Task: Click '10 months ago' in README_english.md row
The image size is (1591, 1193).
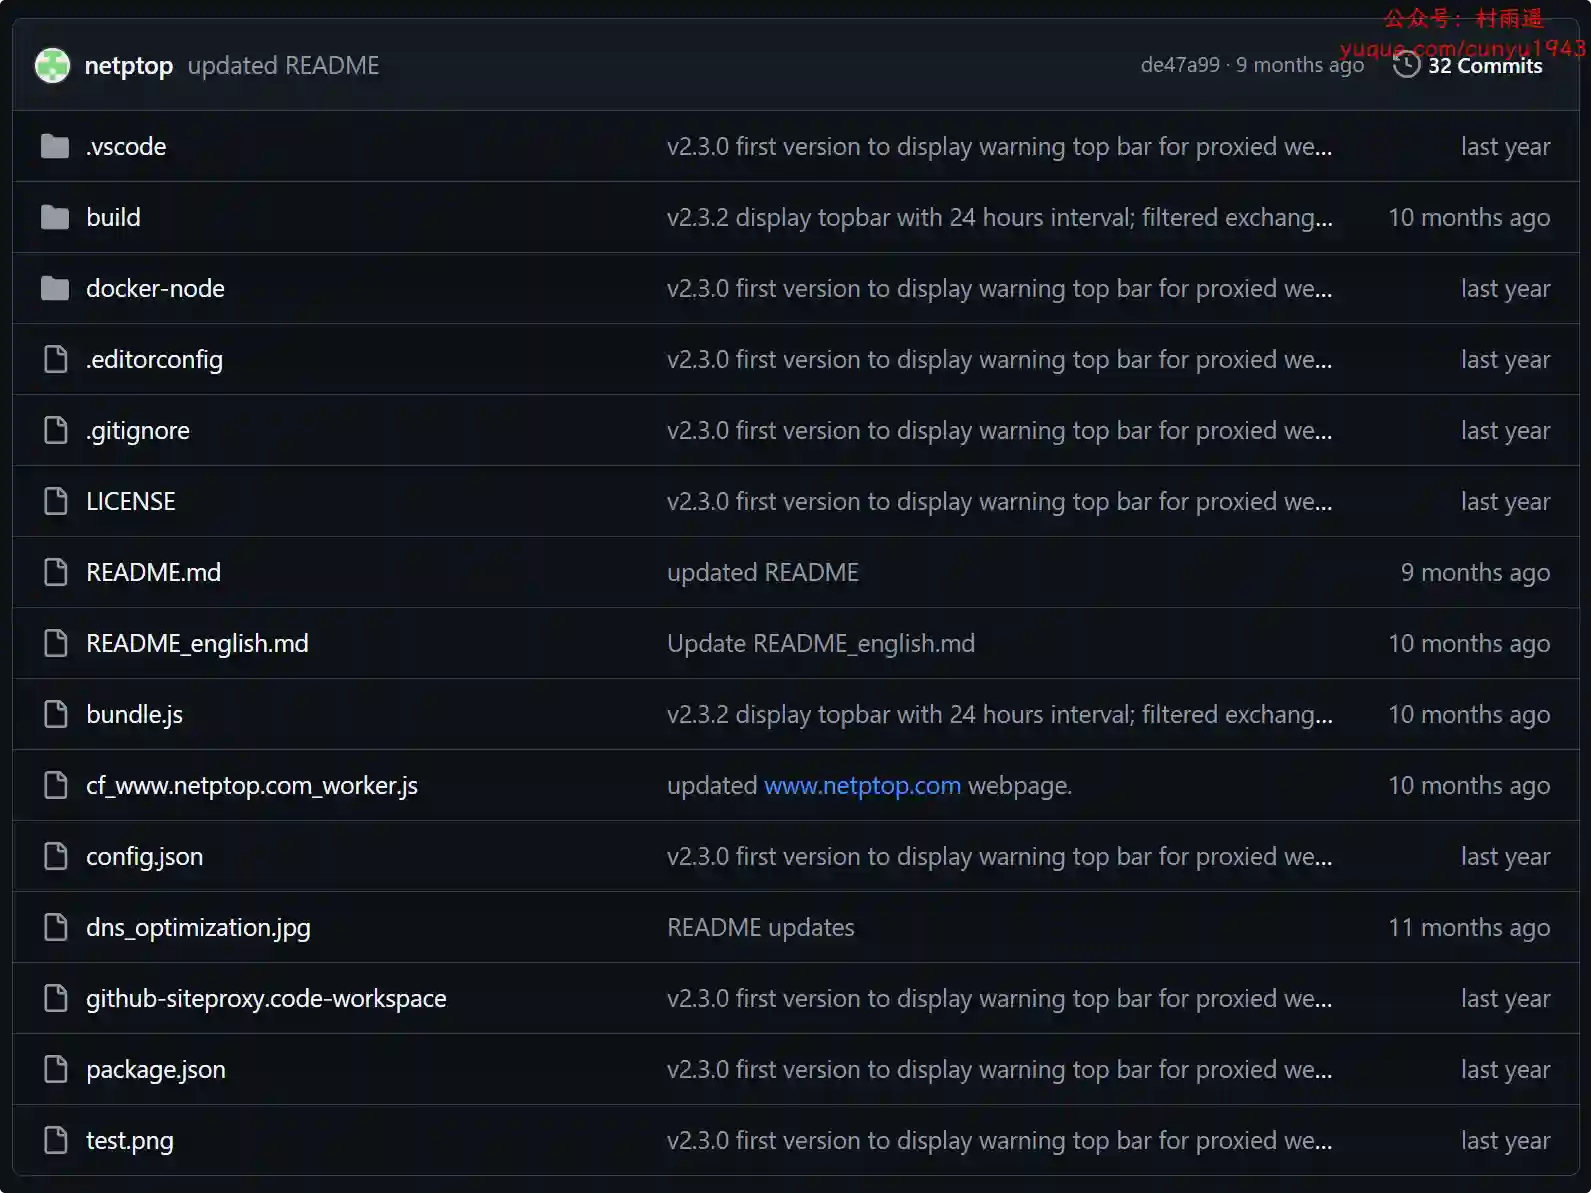Action: [1469, 644]
